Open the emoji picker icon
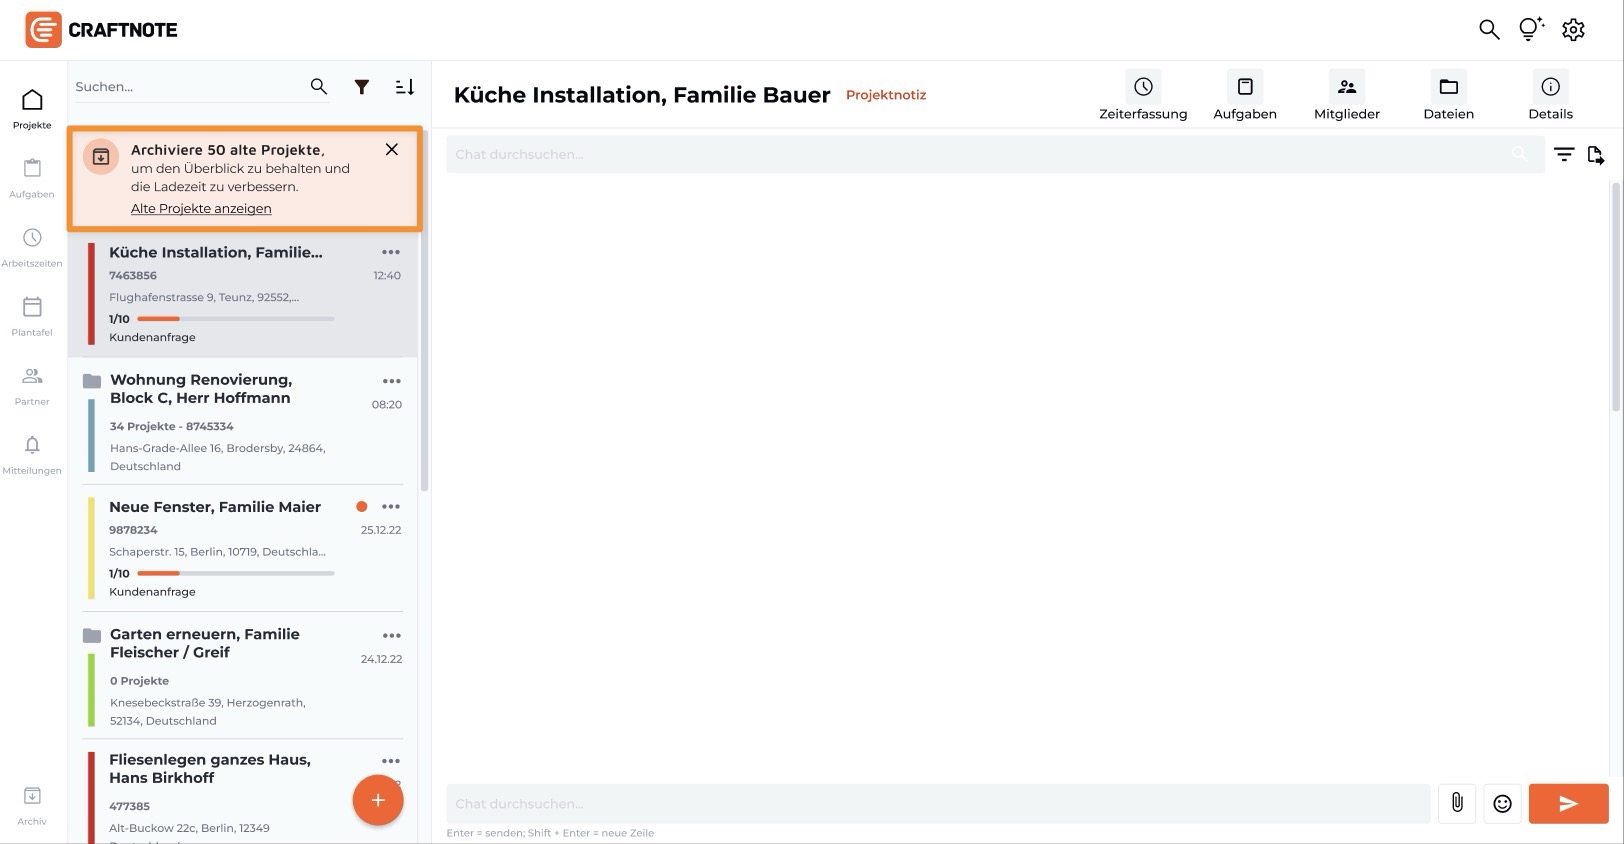This screenshot has width=1624, height=844. click(1502, 803)
